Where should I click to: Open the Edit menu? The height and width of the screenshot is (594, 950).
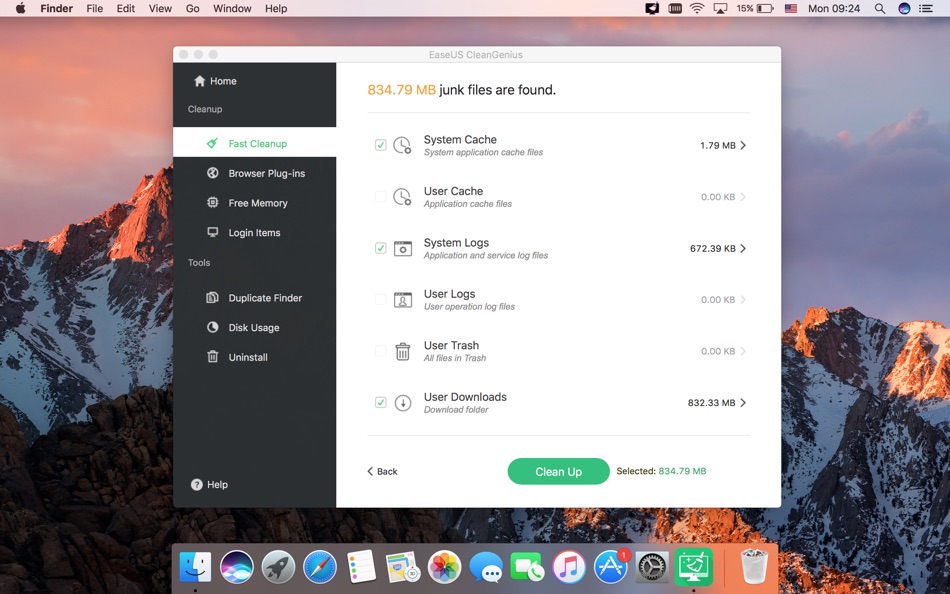[125, 8]
